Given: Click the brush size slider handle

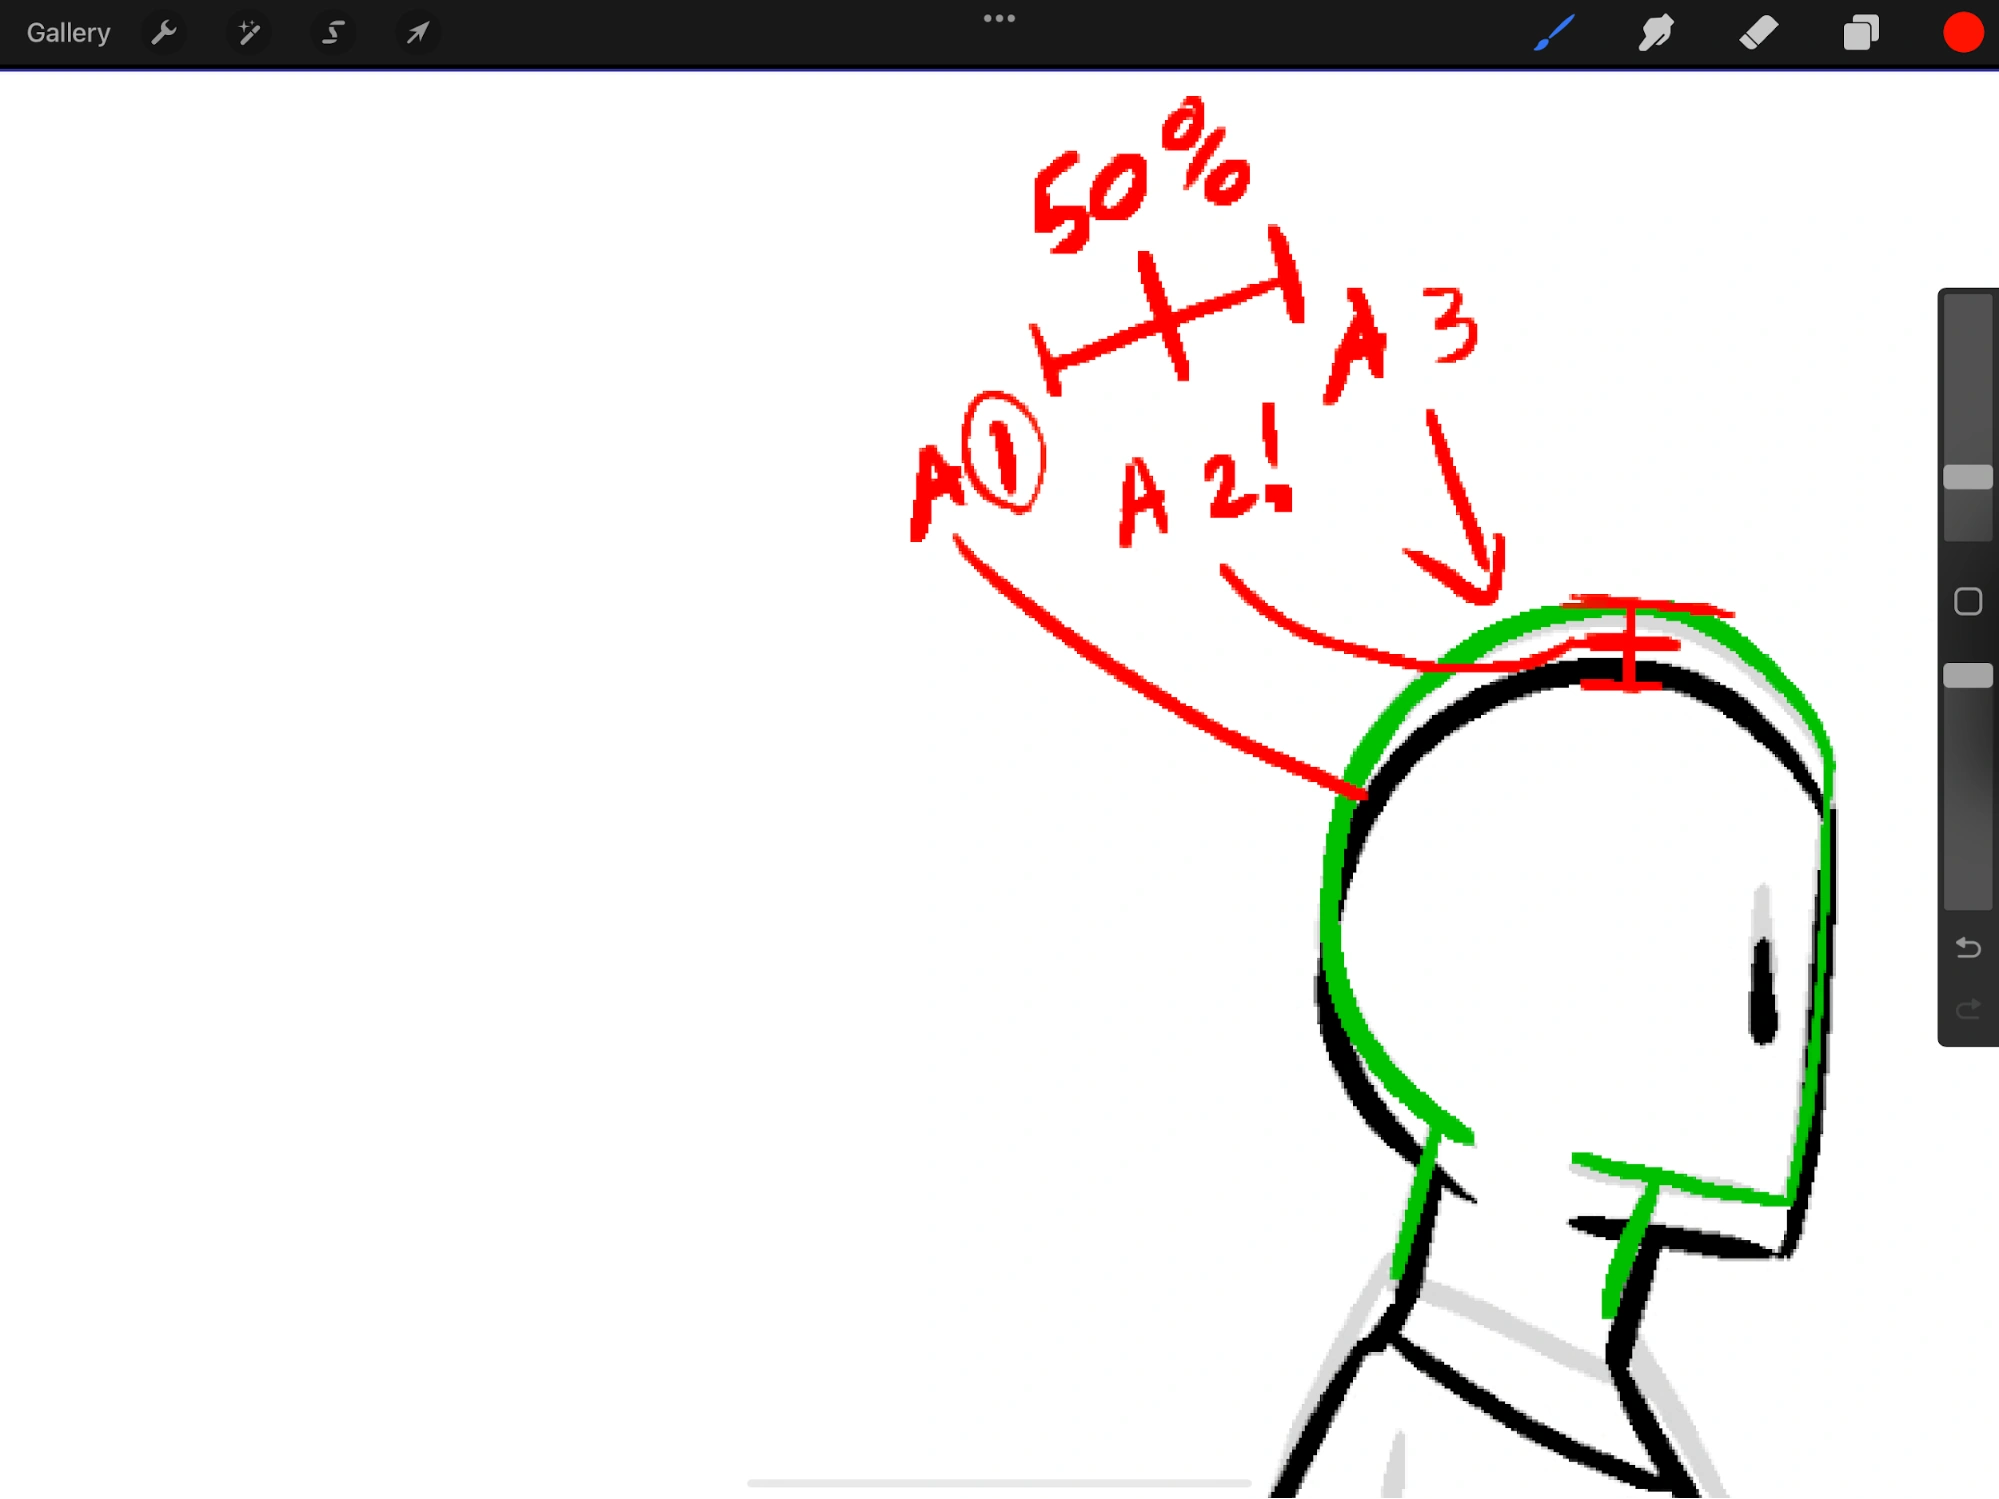Looking at the screenshot, I should pyautogui.click(x=1967, y=478).
